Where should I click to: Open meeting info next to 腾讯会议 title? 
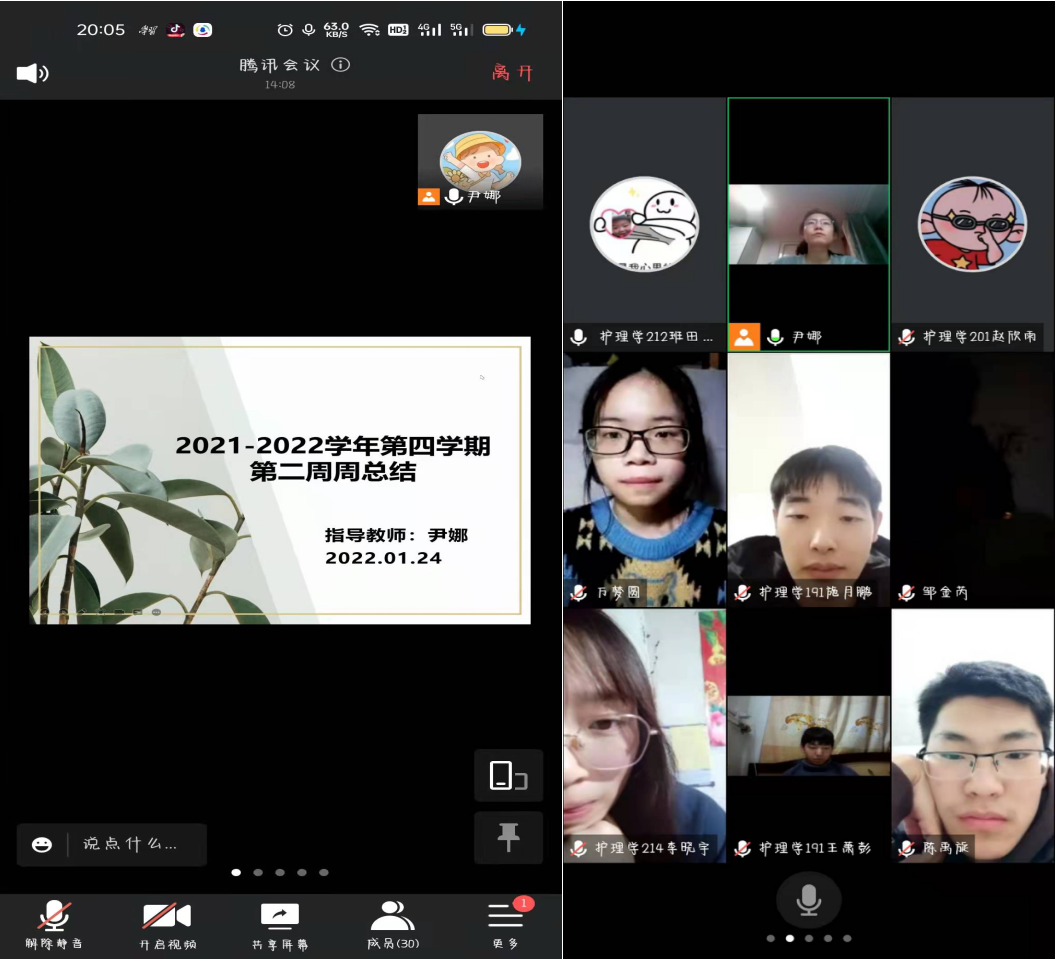(x=340, y=65)
